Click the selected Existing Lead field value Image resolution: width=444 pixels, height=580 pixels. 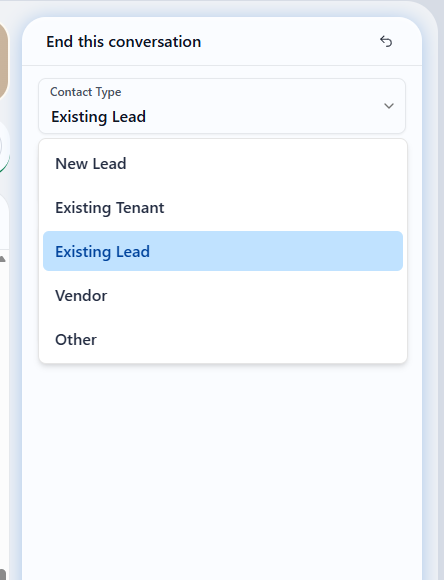[98, 117]
